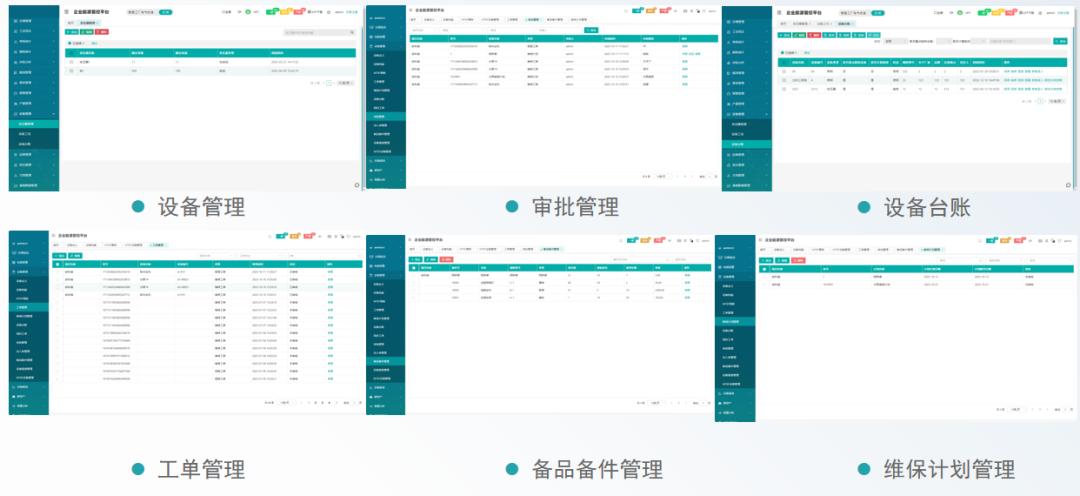Image resolution: width=1080 pixels, height=496 pixels.
Task: Tick first row checkbox in 设备台账 table
Action: click(784, 72)
